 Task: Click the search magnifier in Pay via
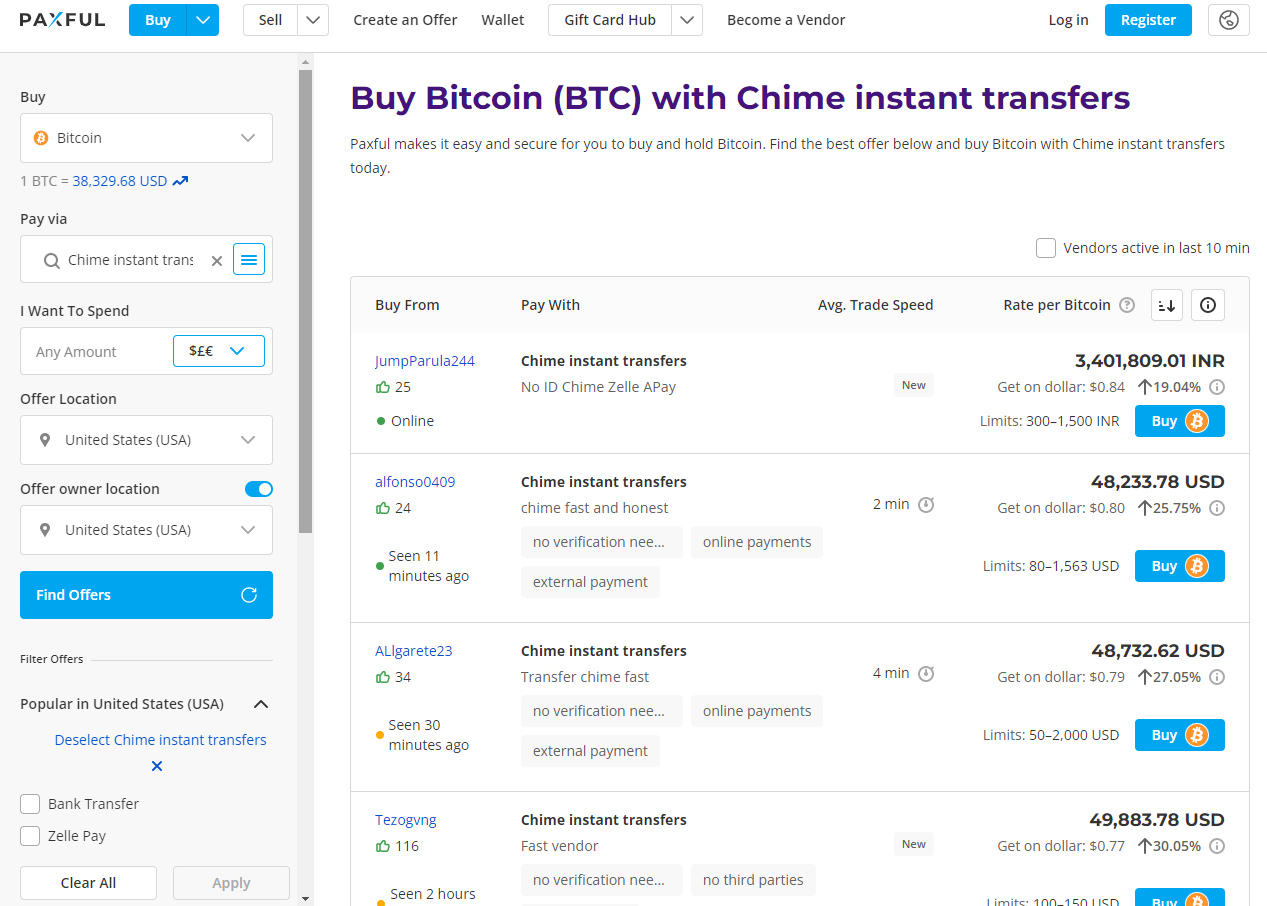point(52,260)
